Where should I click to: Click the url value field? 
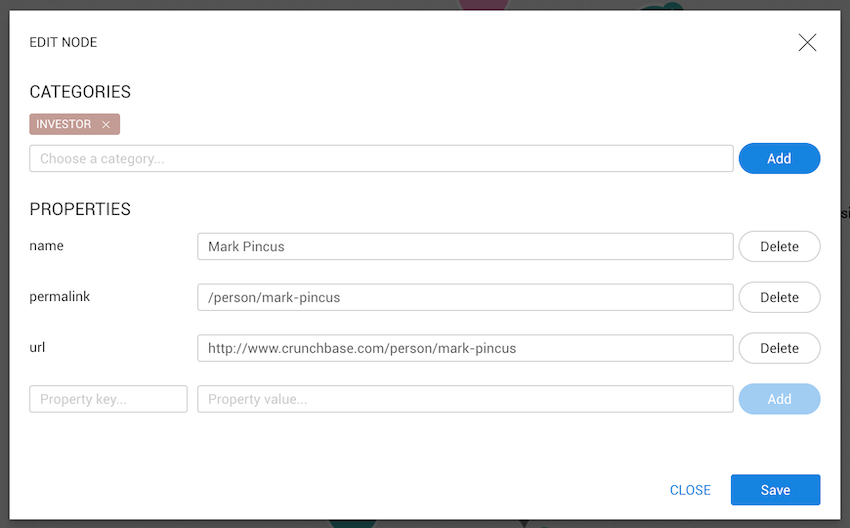click(x=465, y=348)
